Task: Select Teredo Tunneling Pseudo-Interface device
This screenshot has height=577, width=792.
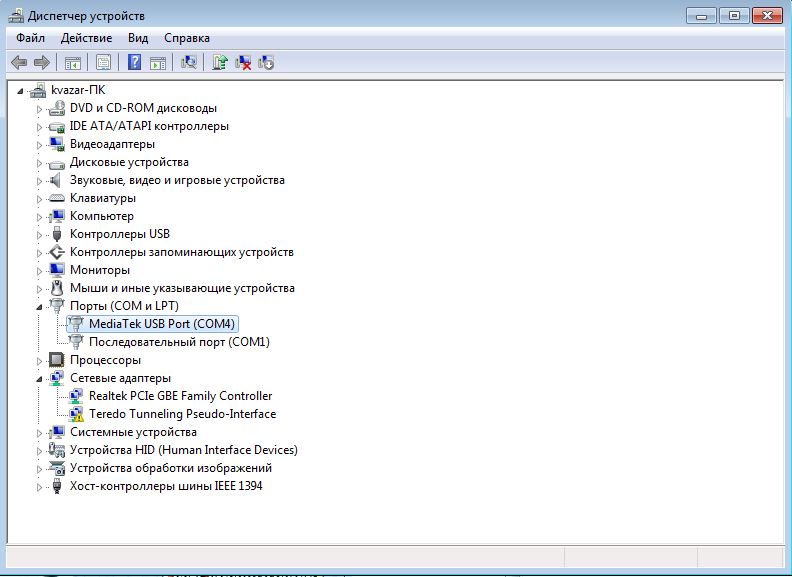Action: pos(182,414)
